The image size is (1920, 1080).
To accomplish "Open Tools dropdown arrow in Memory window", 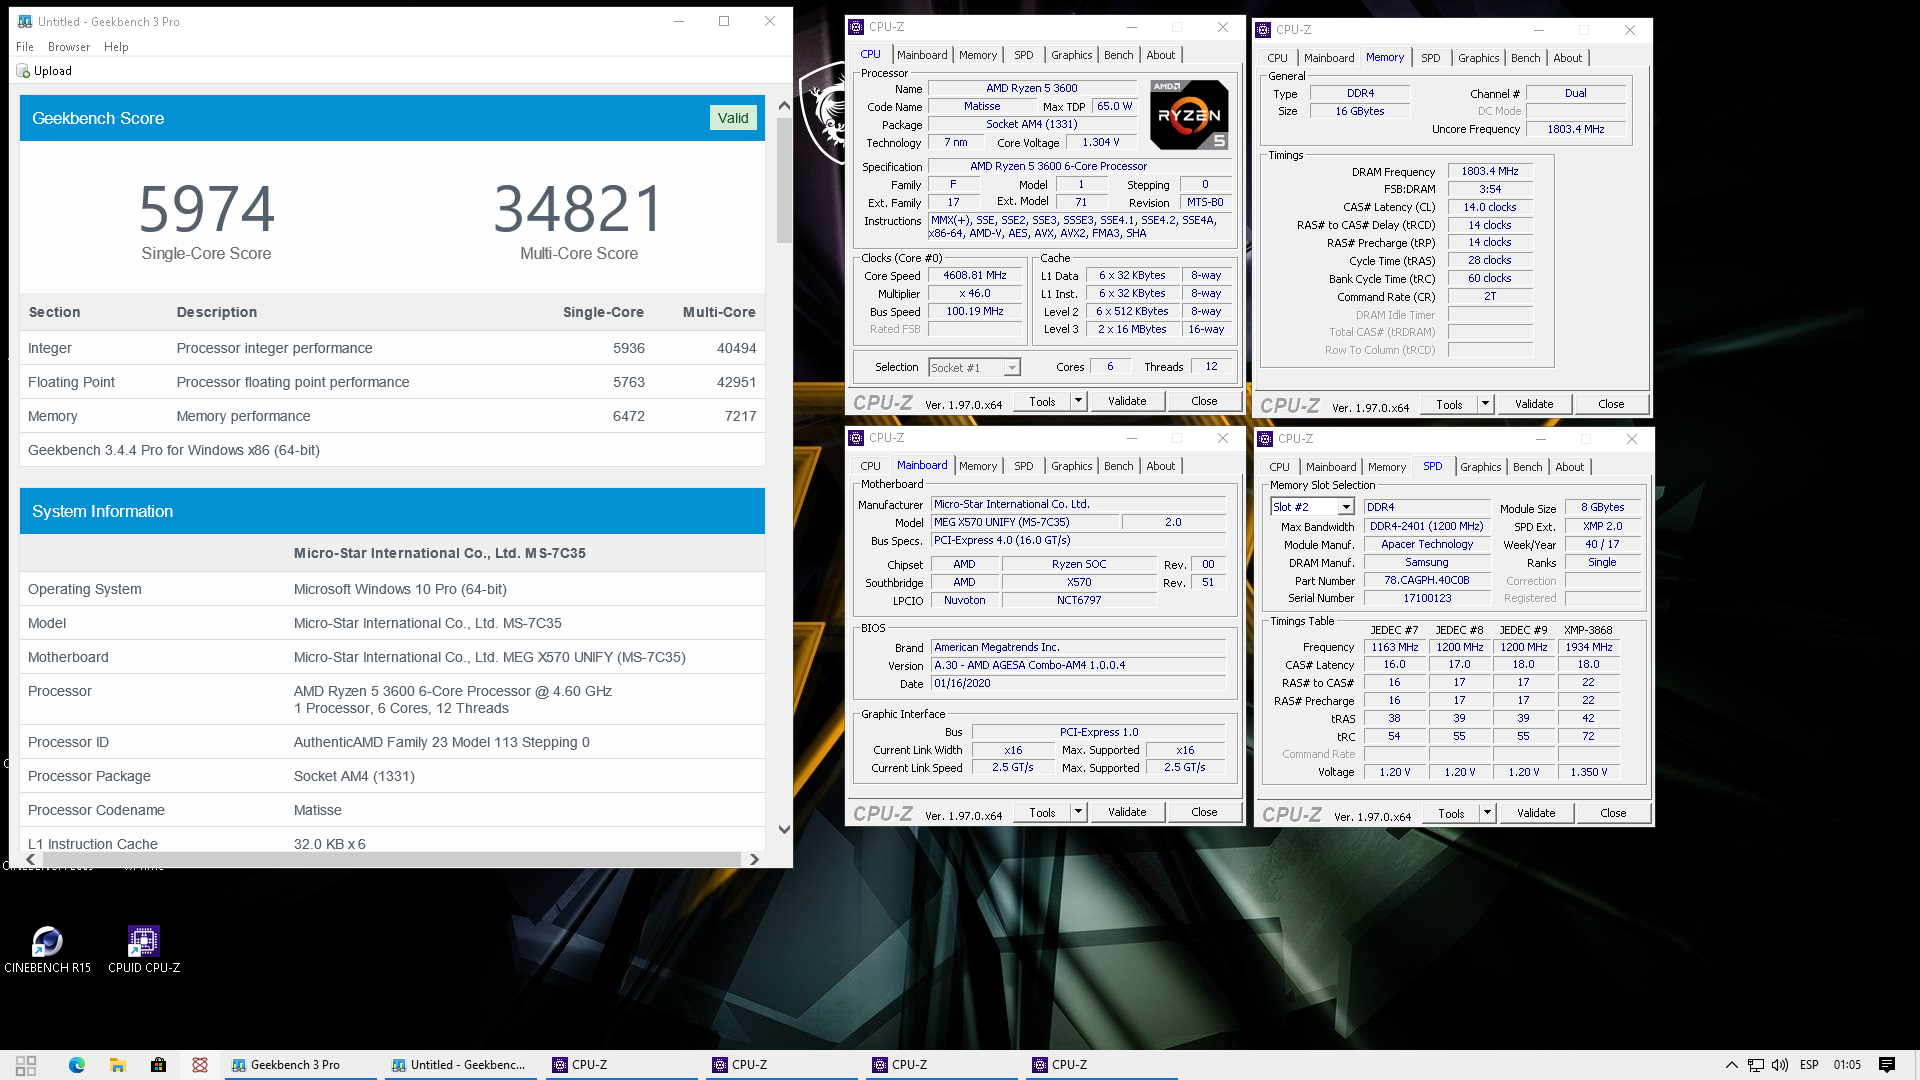I will [1485, 404].
